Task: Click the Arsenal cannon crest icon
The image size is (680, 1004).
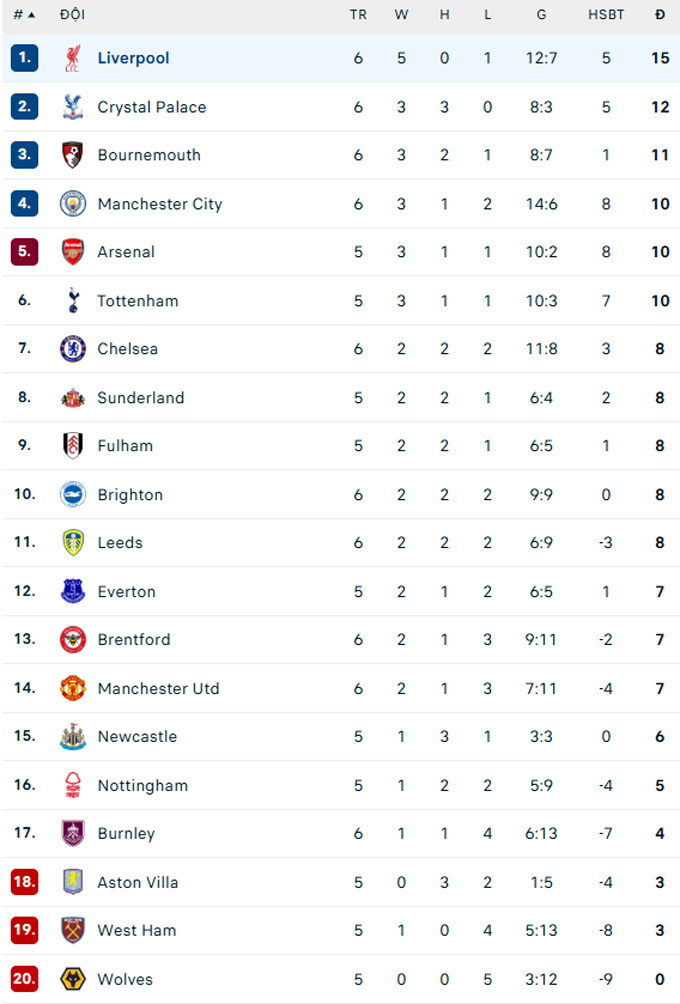Action: (72, 252)
